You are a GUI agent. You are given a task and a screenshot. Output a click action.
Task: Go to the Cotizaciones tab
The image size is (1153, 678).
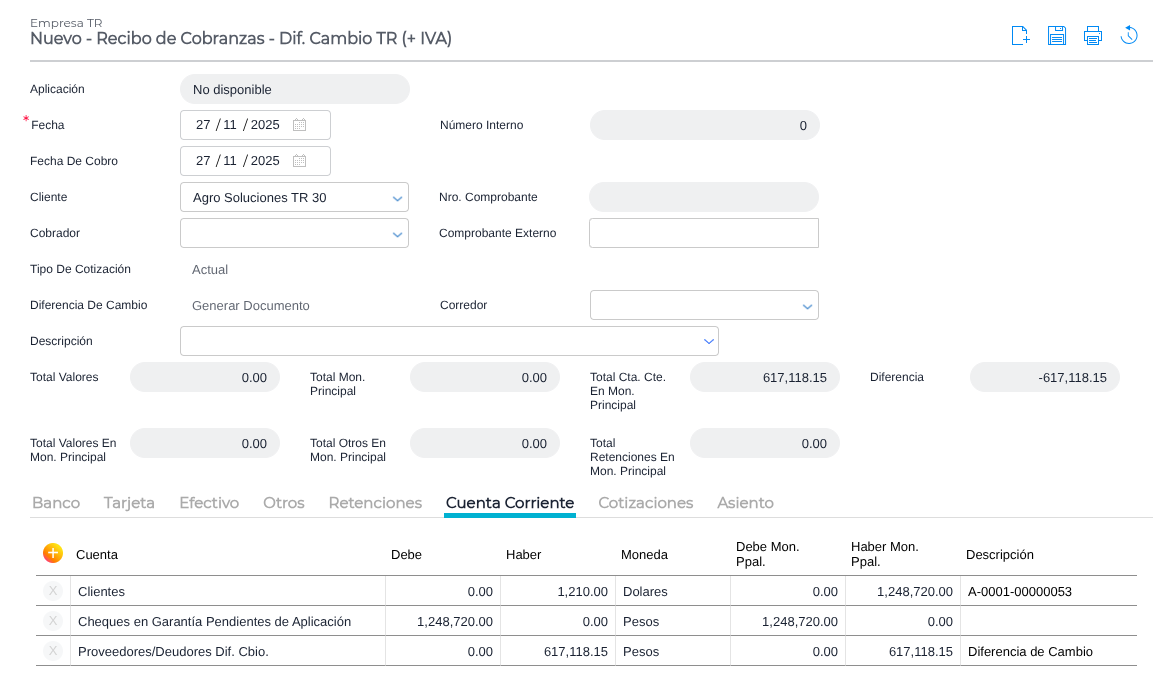point(645,503)
